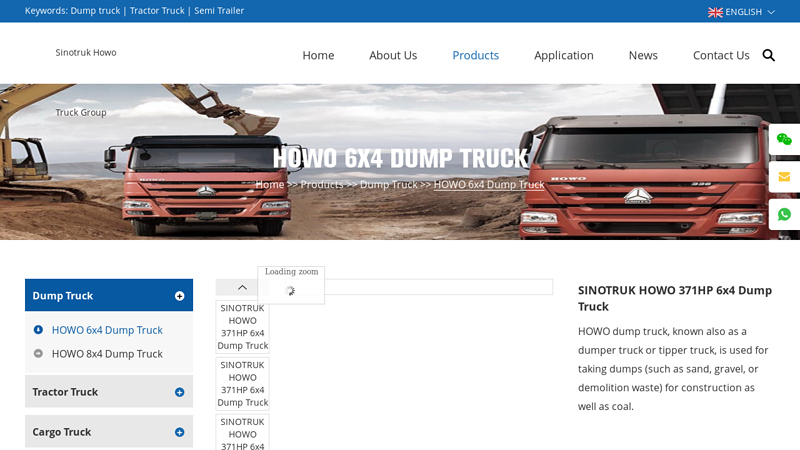Click HOWO 6x4 Dump Truck breadcrumb link

(x=489, y=184)
